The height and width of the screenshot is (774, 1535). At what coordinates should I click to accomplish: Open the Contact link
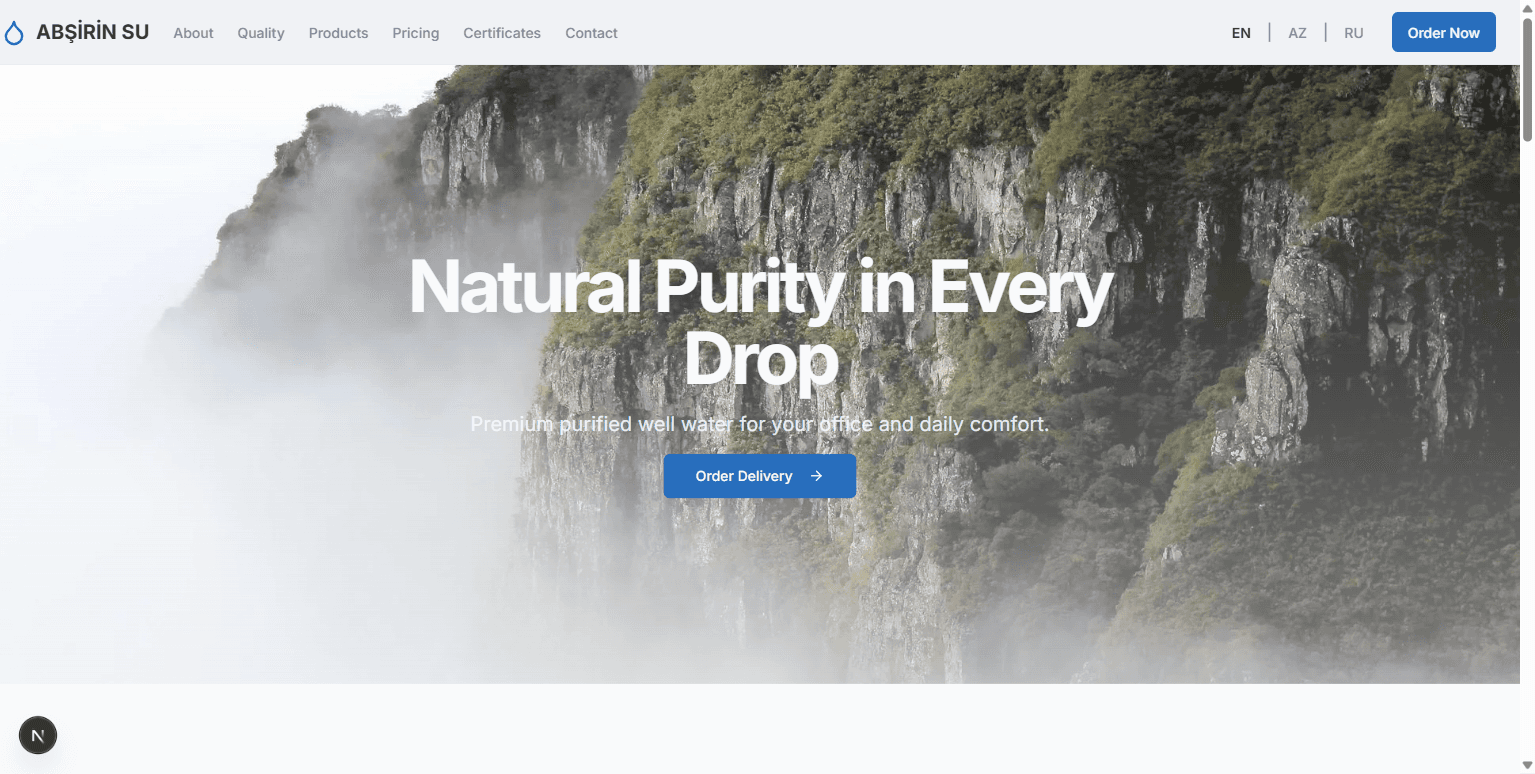coord(591,33)
